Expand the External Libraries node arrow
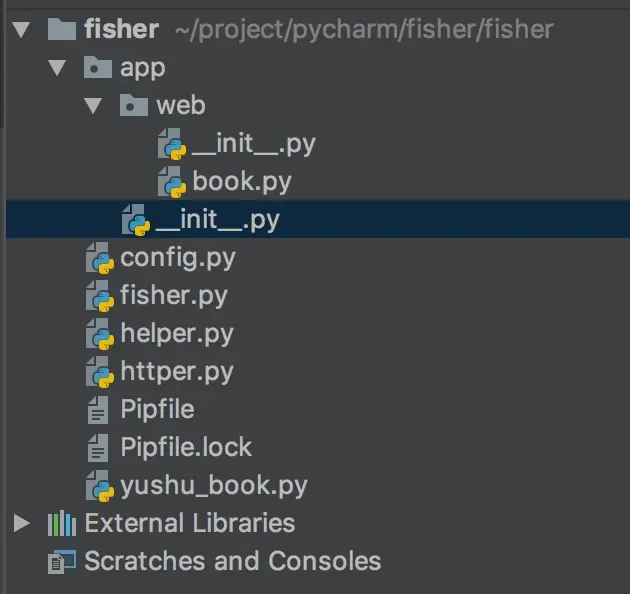This screenshot has width=630, height=594. tap(22, 523)
